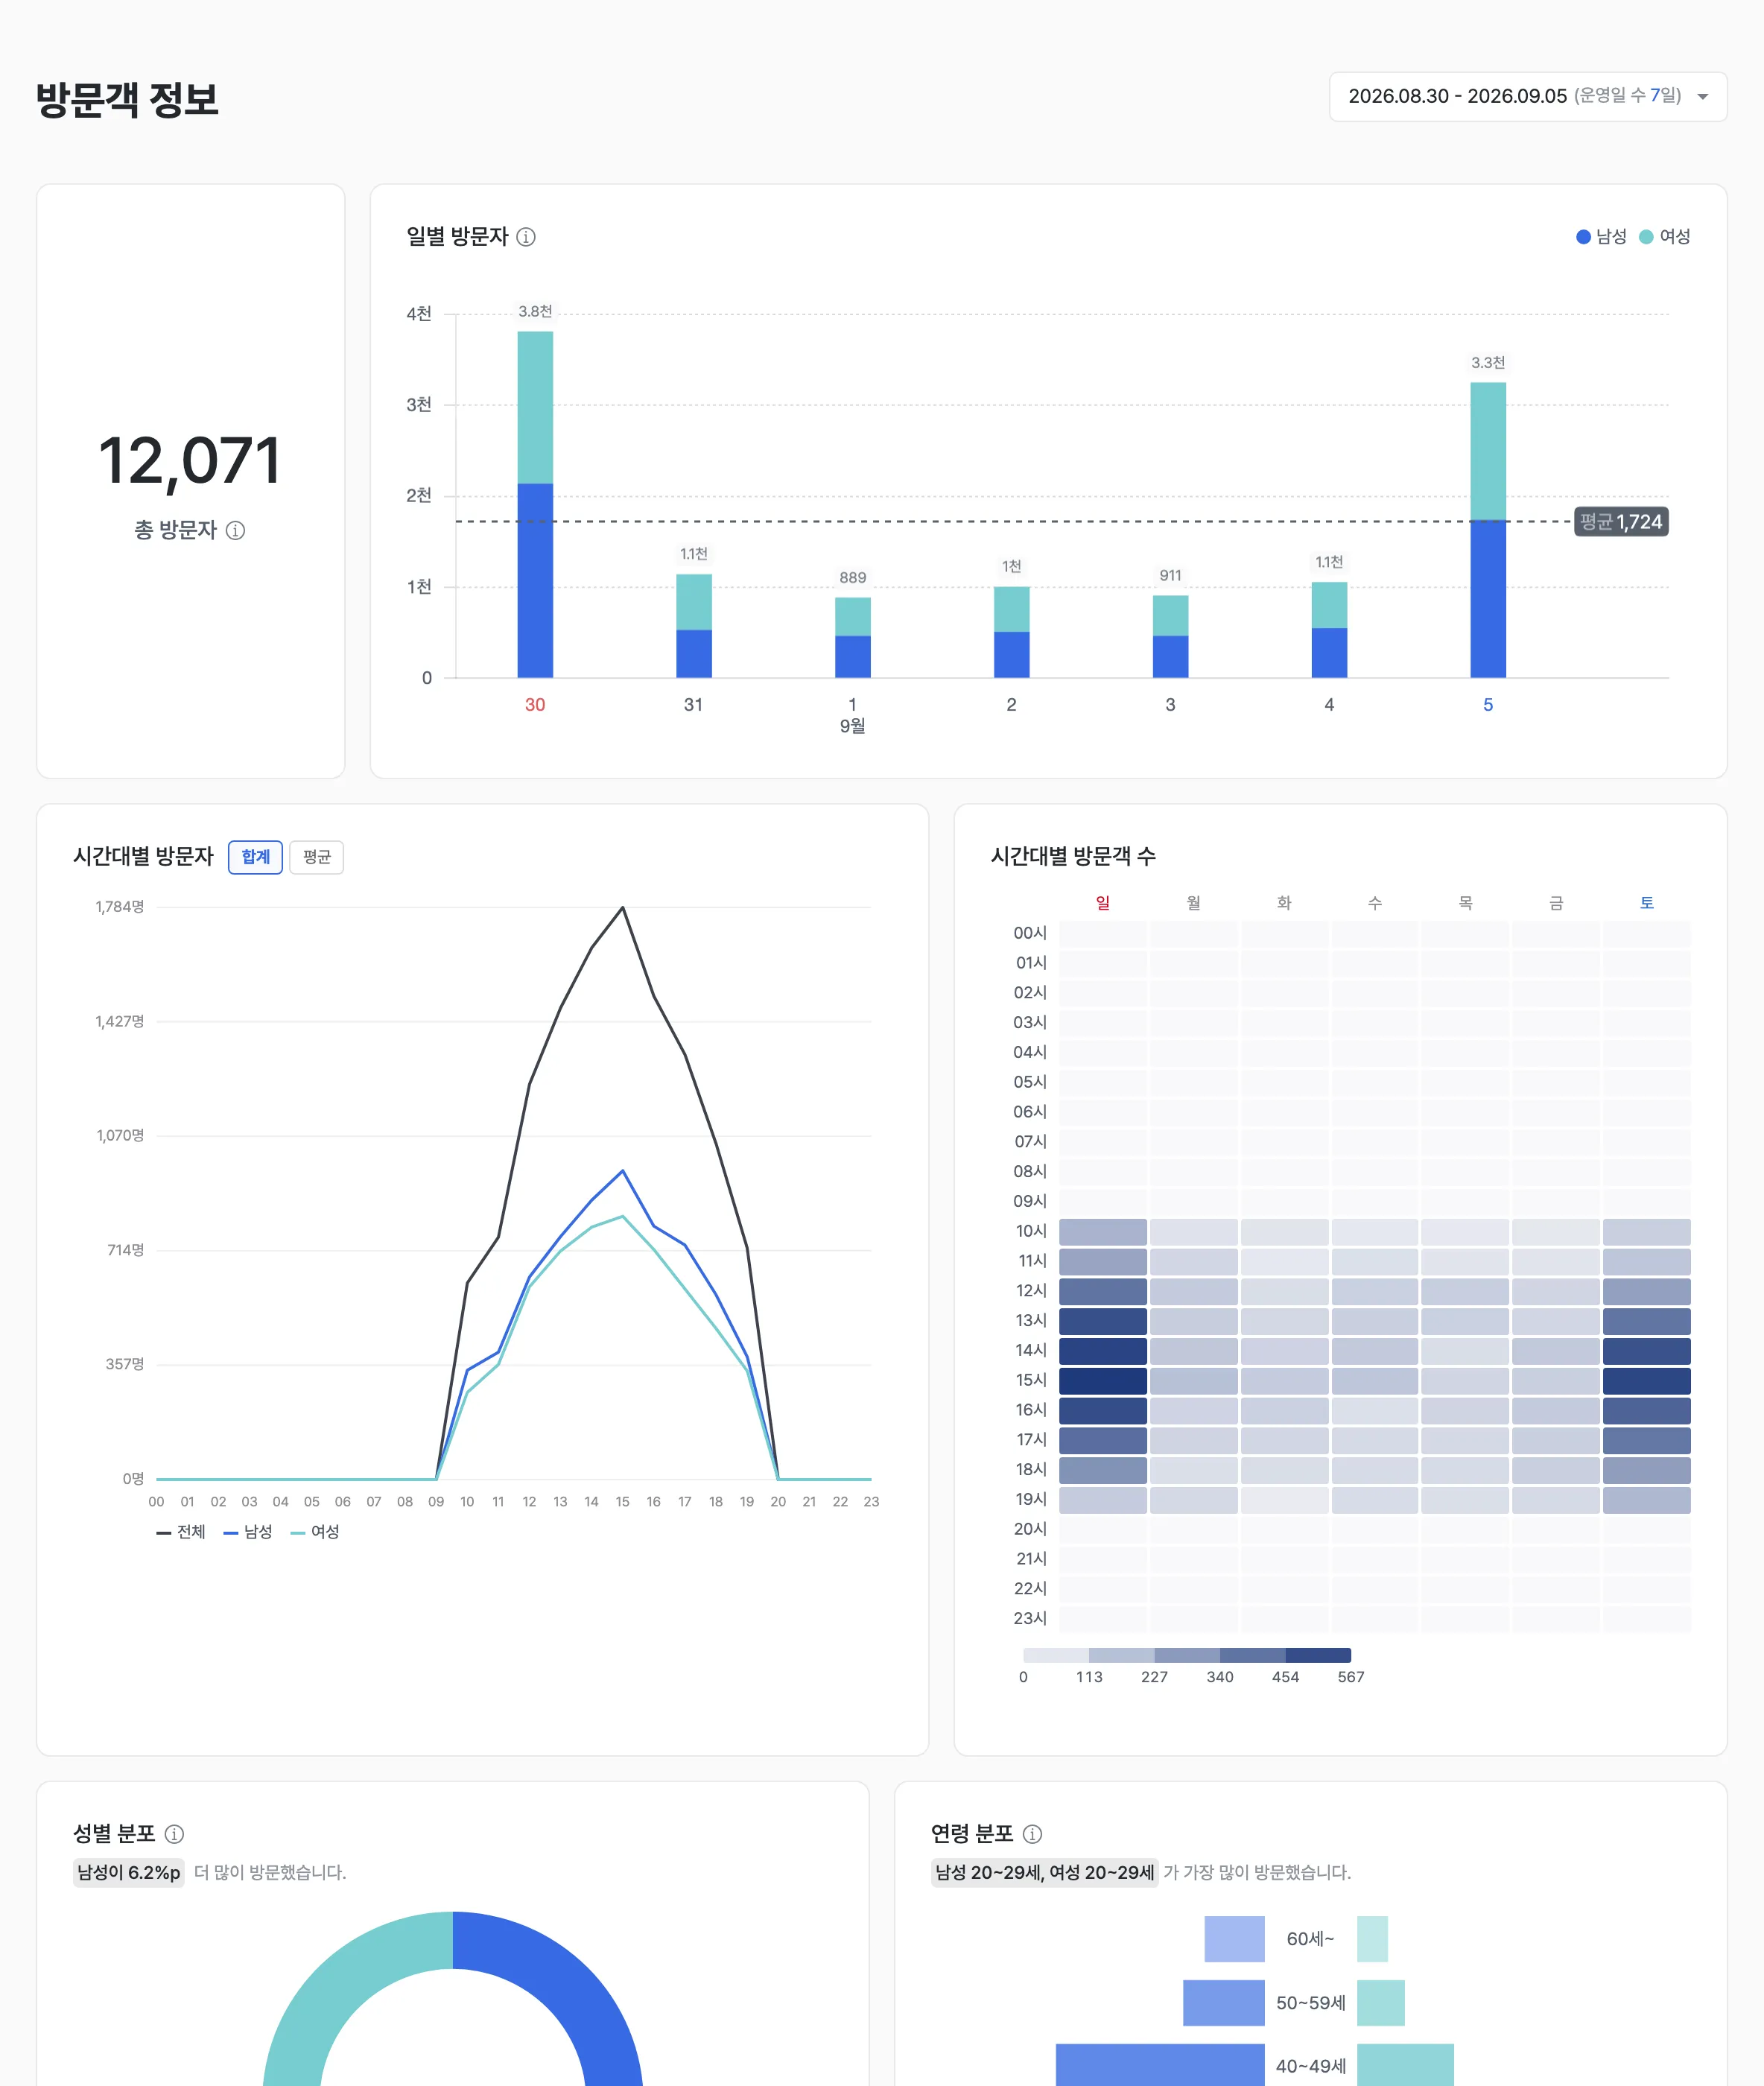1764x2086 pixels.
Task: Toggle the 여성 legend in daily visitors chart
Action: 1665,237
